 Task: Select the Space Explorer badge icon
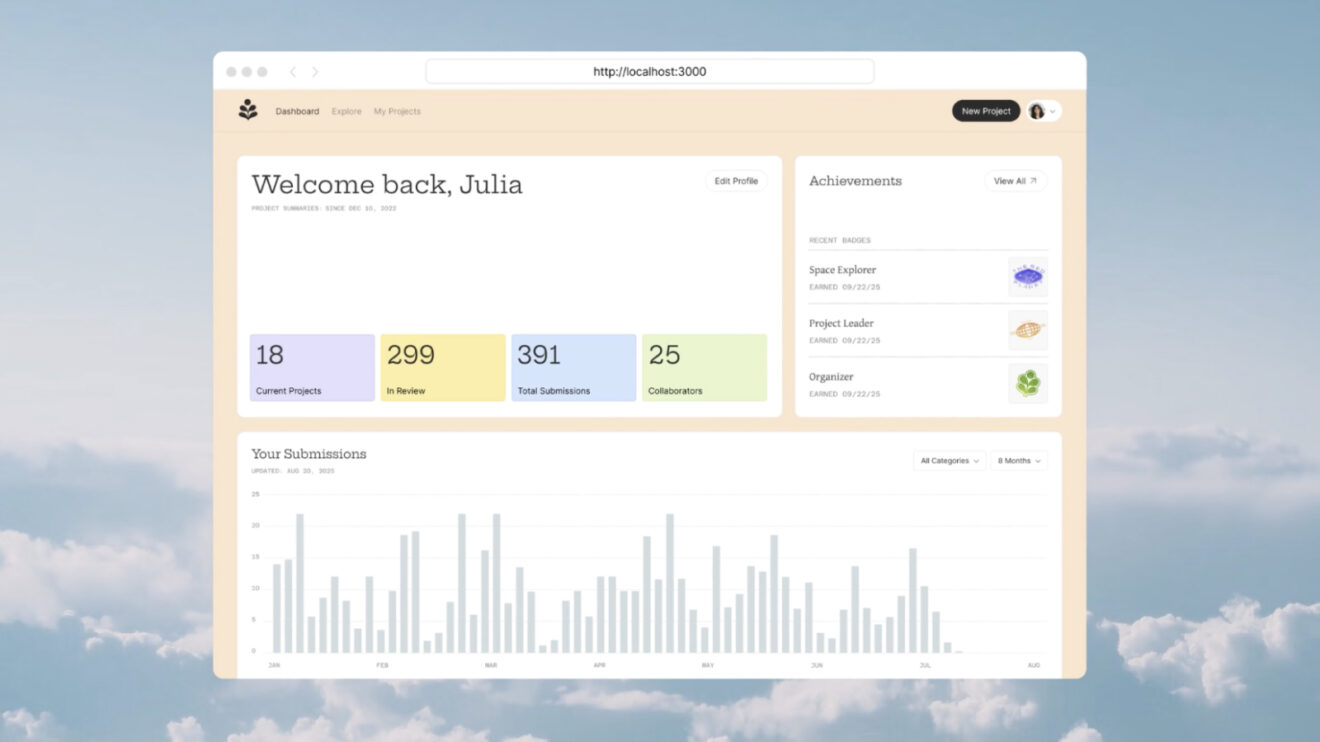[x=1028, y=276]
